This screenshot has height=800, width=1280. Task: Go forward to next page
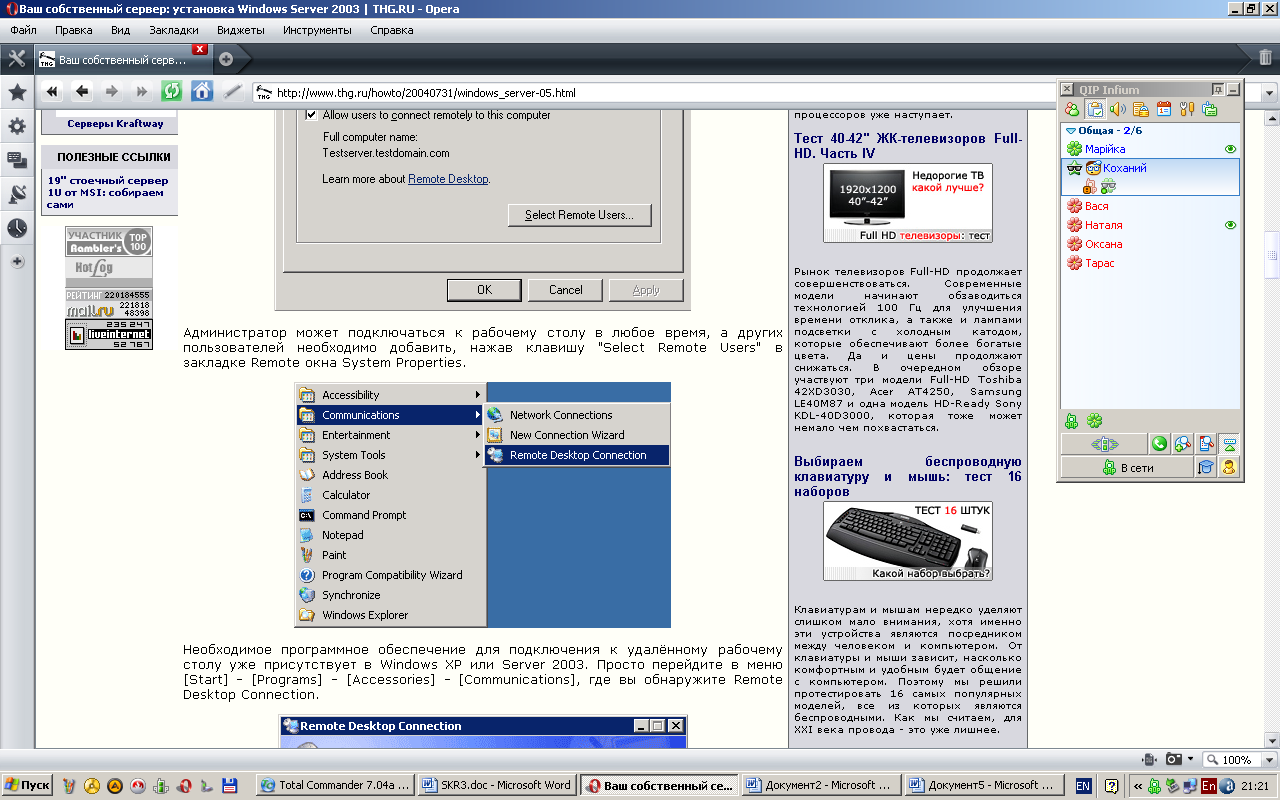(112, 92)
